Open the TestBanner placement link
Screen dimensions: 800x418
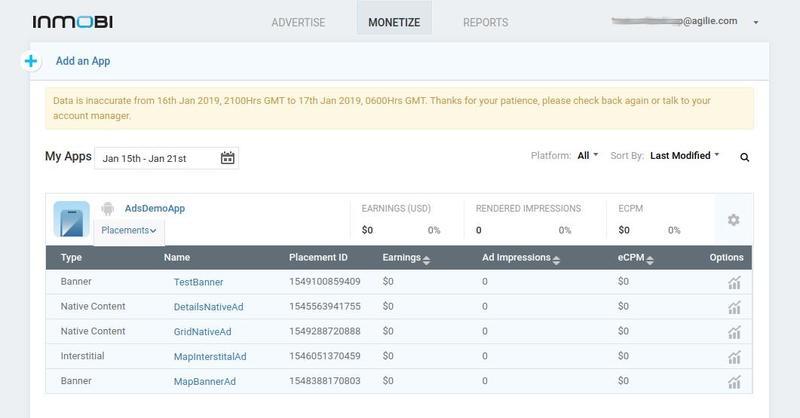click(x=198, y=283)
